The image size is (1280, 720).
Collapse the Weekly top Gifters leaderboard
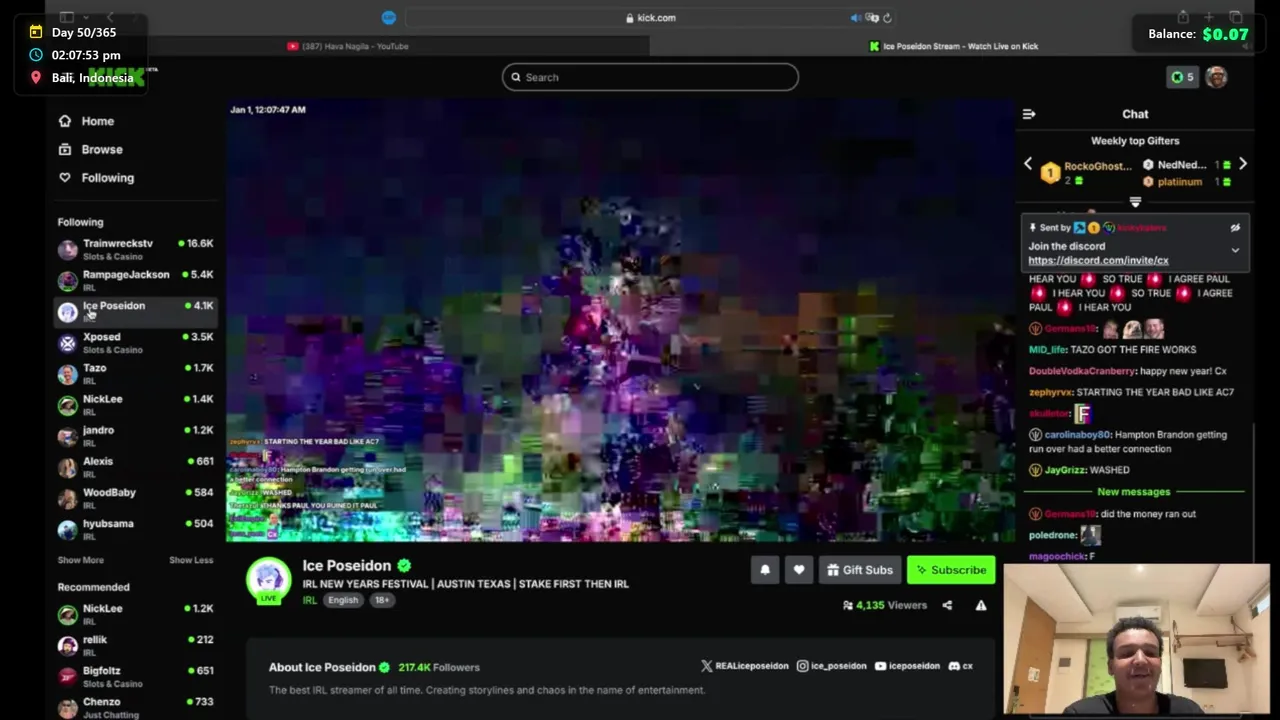1135,202
